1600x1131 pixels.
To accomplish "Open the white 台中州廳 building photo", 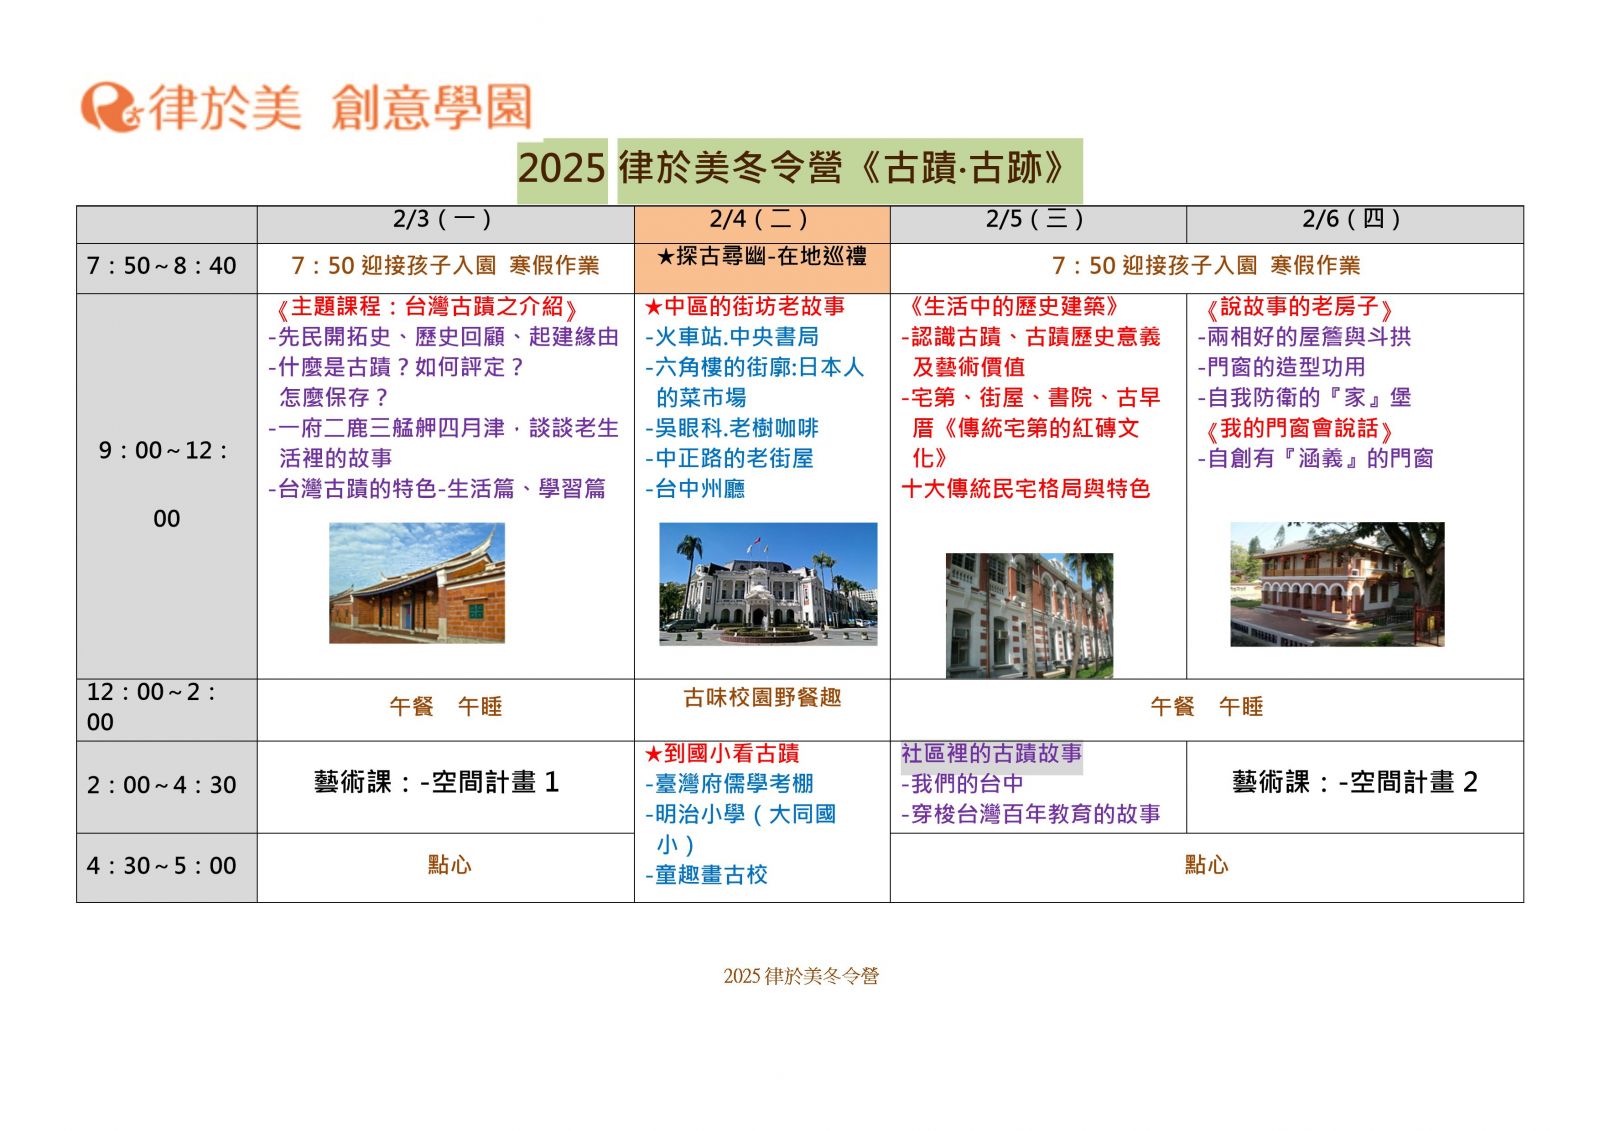I will [768, 584].
